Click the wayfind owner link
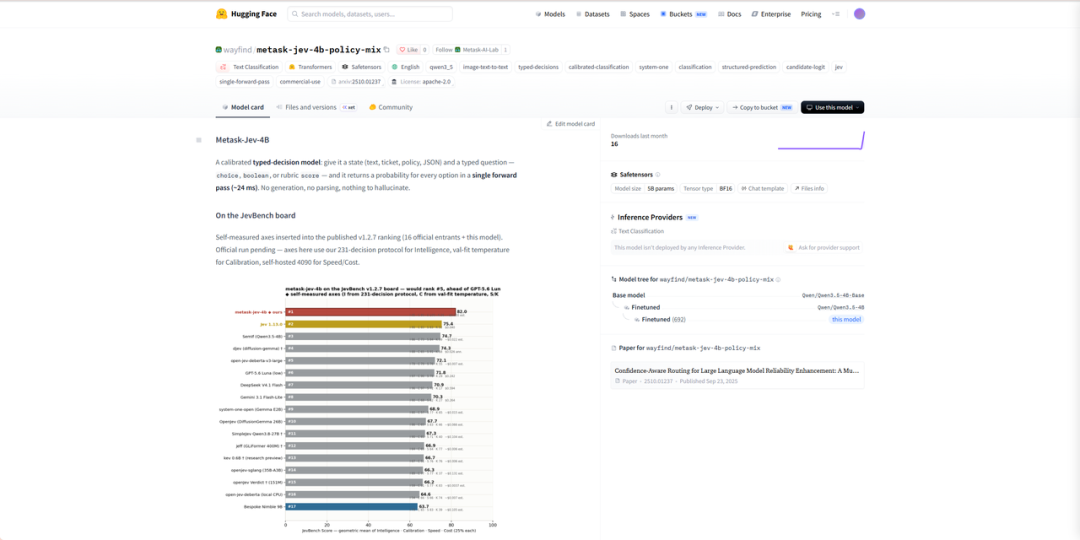Viewport: 1080px width, 540px height. click(x=238, y=50)
